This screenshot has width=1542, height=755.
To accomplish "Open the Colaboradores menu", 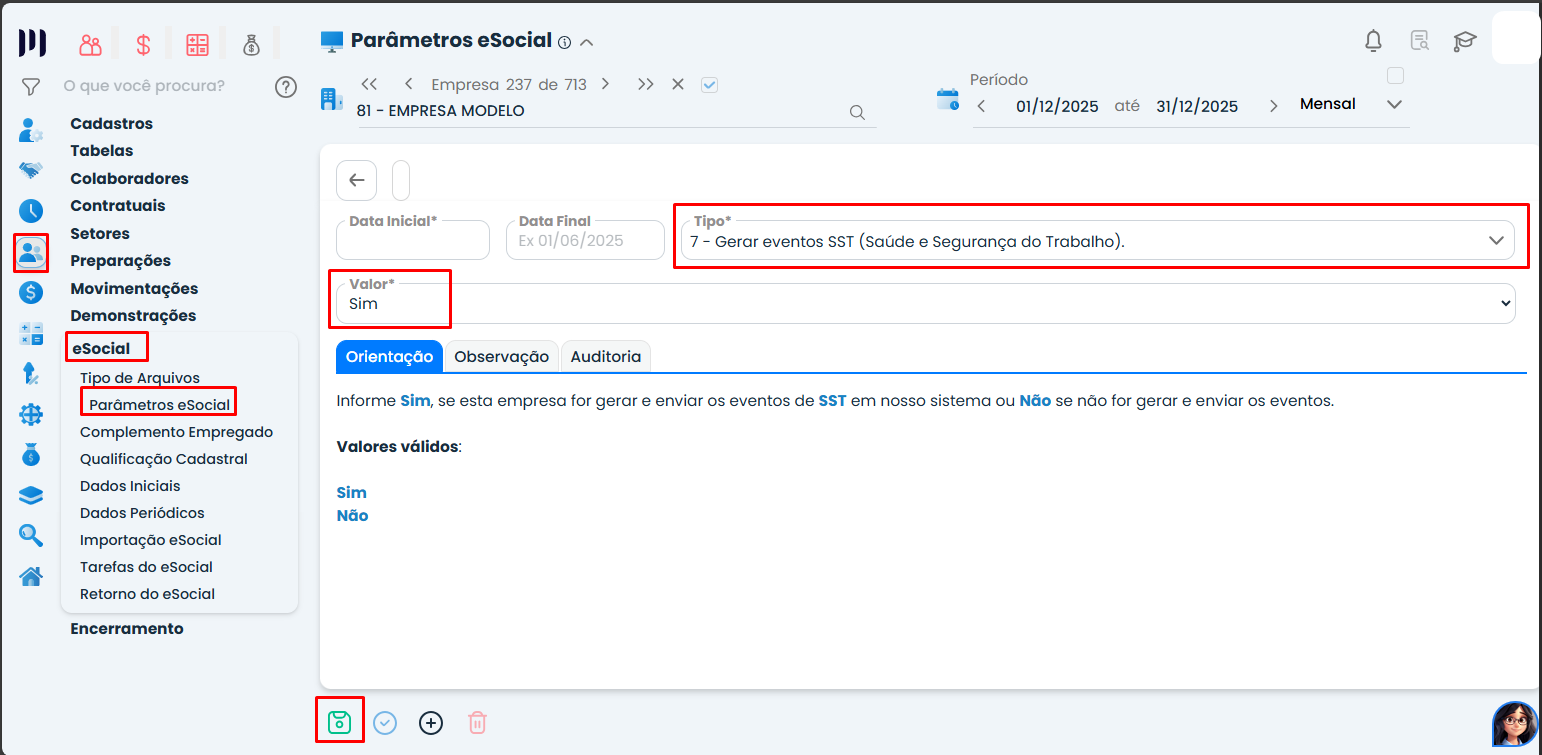I will [x=129, y=179].
